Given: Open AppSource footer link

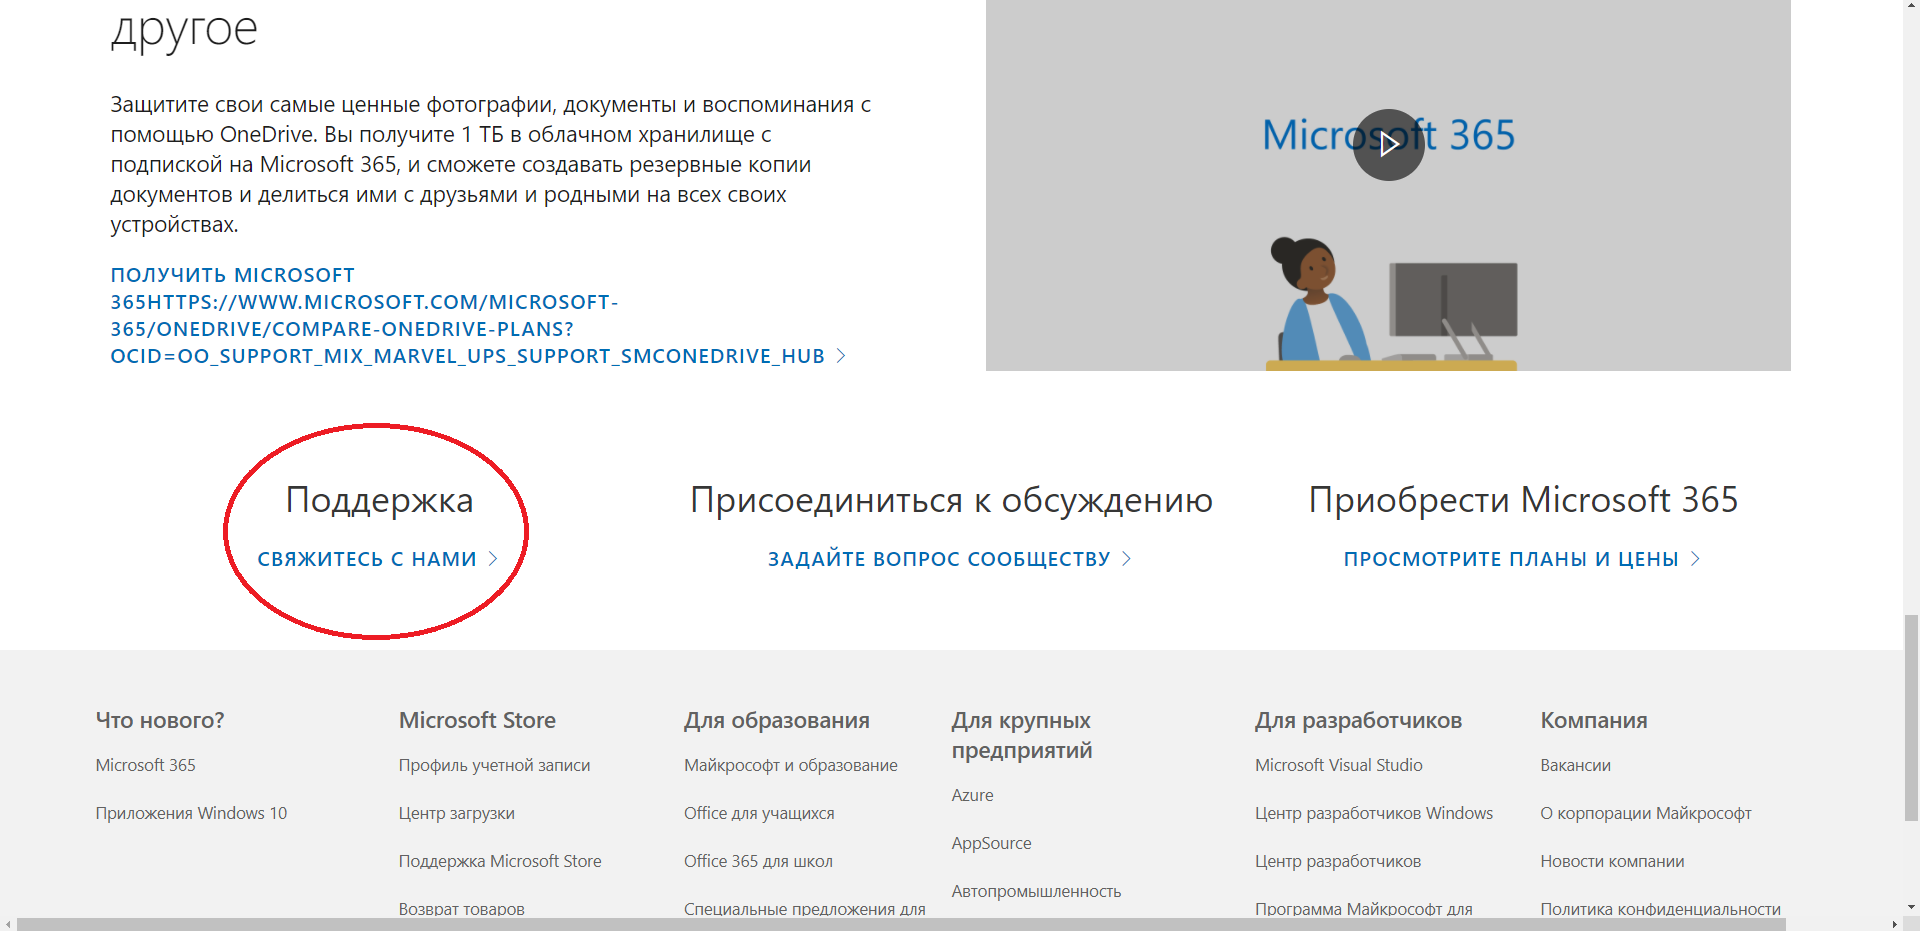Looking at the screenshot, I should 991,843.
